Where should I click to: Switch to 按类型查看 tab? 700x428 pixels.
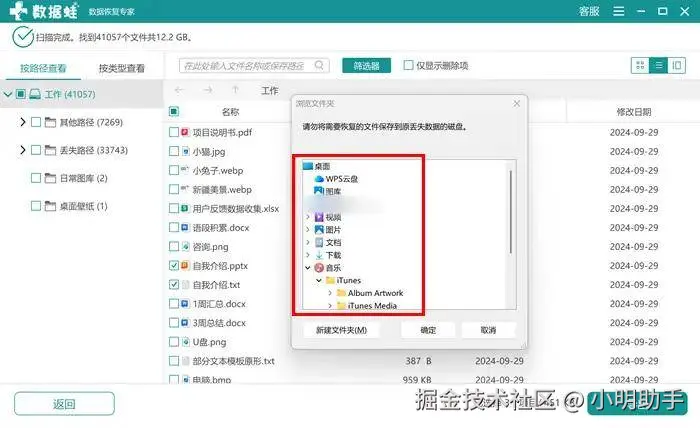tap(121, 68)
